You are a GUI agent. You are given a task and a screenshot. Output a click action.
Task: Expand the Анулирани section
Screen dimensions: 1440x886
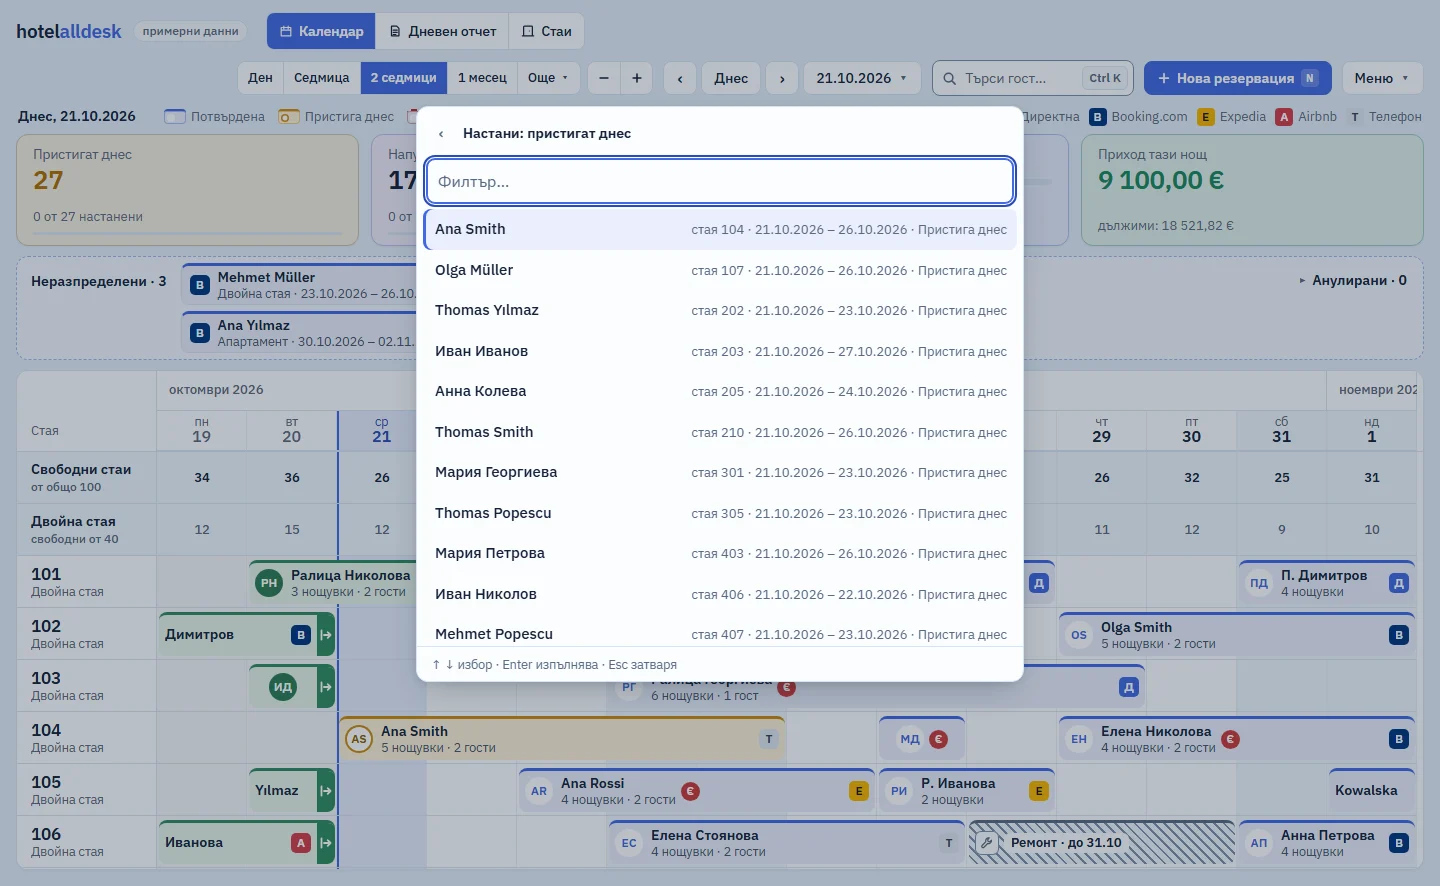pyautogui.click(x=1353, y=281)
